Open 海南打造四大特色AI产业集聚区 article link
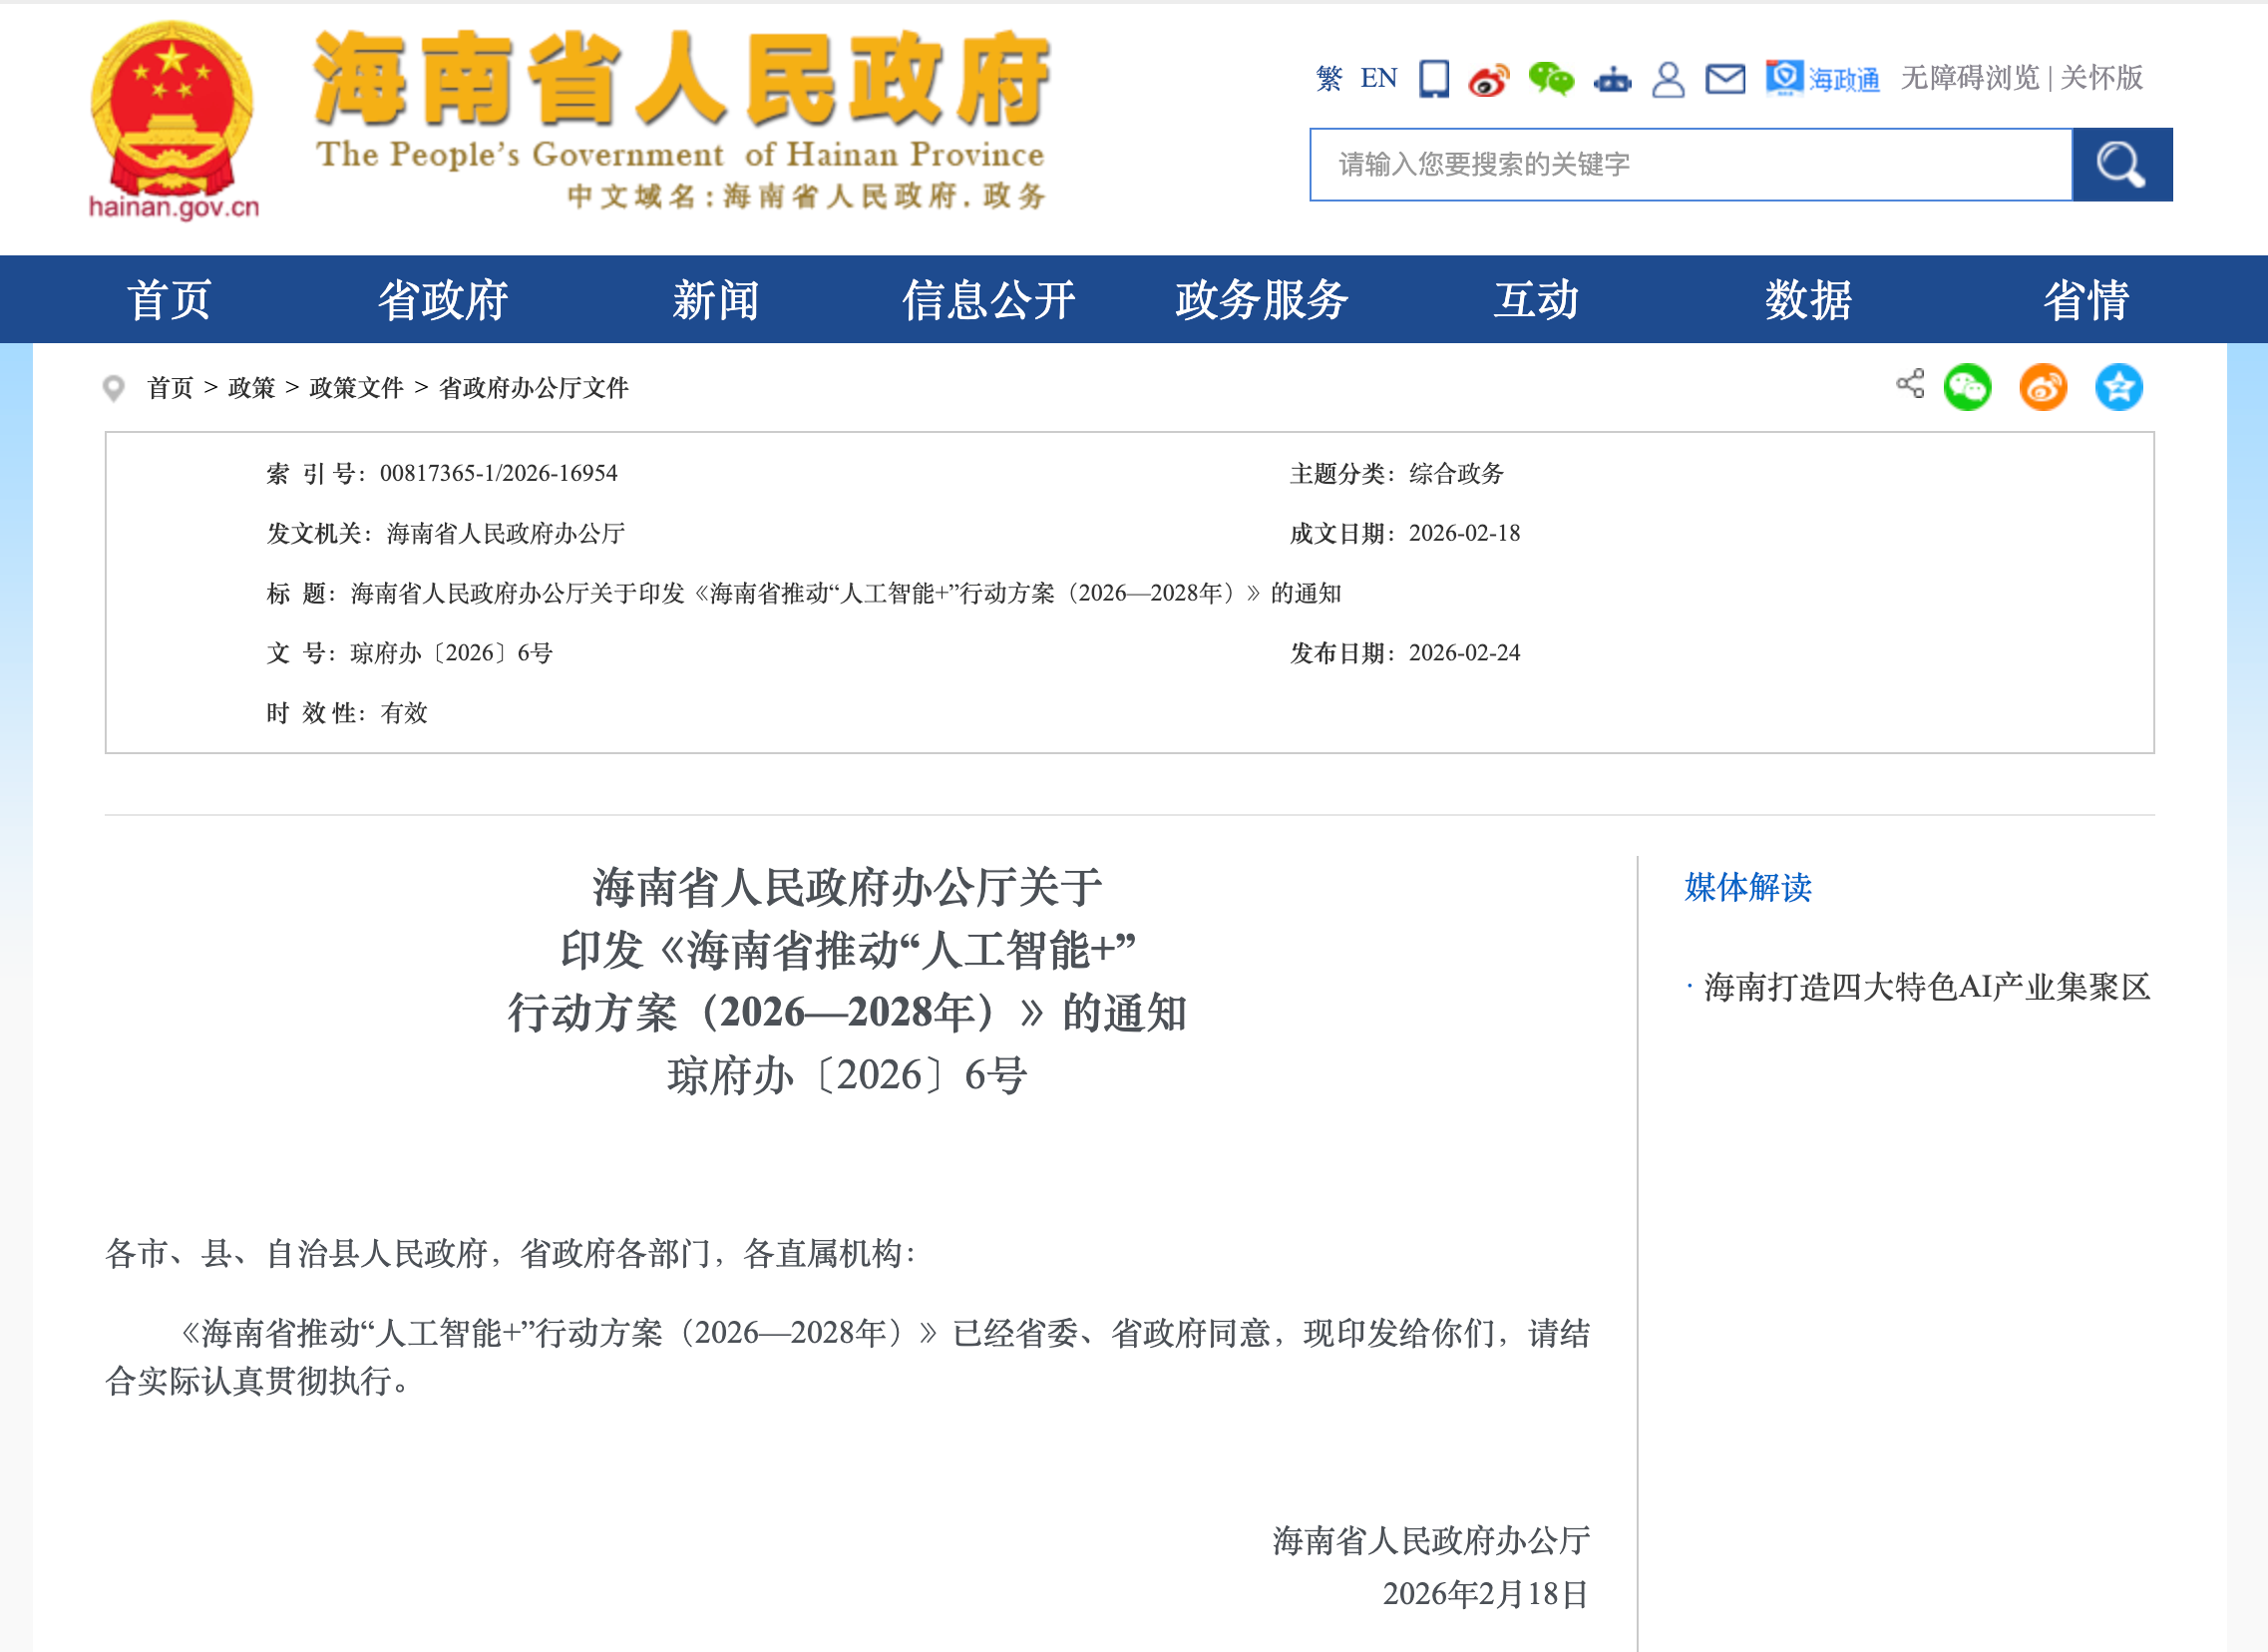 click(x=1926, y=988)
